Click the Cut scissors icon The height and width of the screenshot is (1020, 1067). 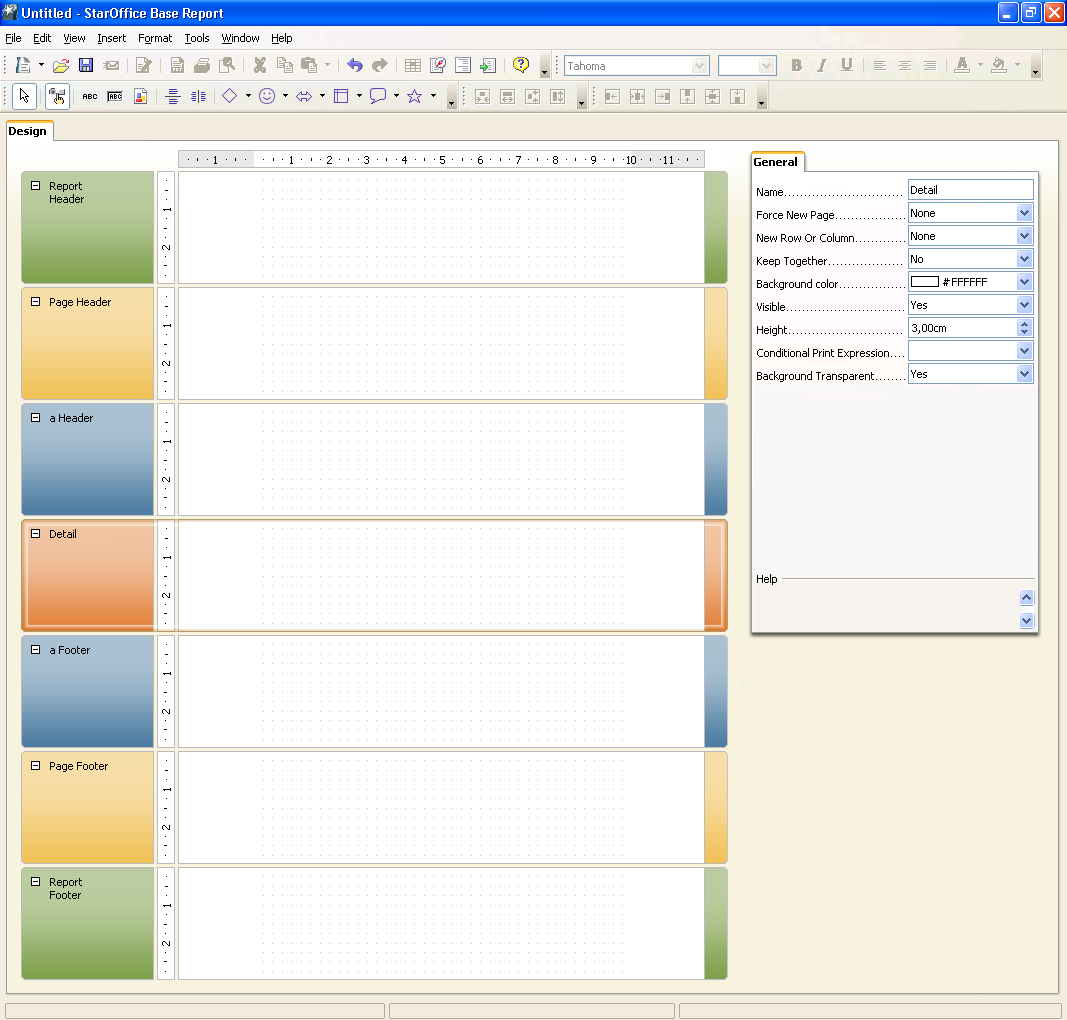coord(259,65)
